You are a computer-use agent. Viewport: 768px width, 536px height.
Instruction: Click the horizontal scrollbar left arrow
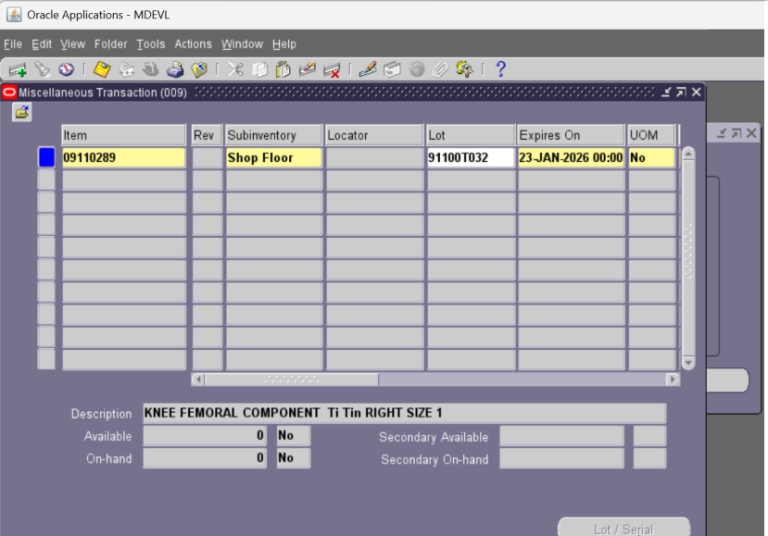pyautogui.click(x=198, y=379)
